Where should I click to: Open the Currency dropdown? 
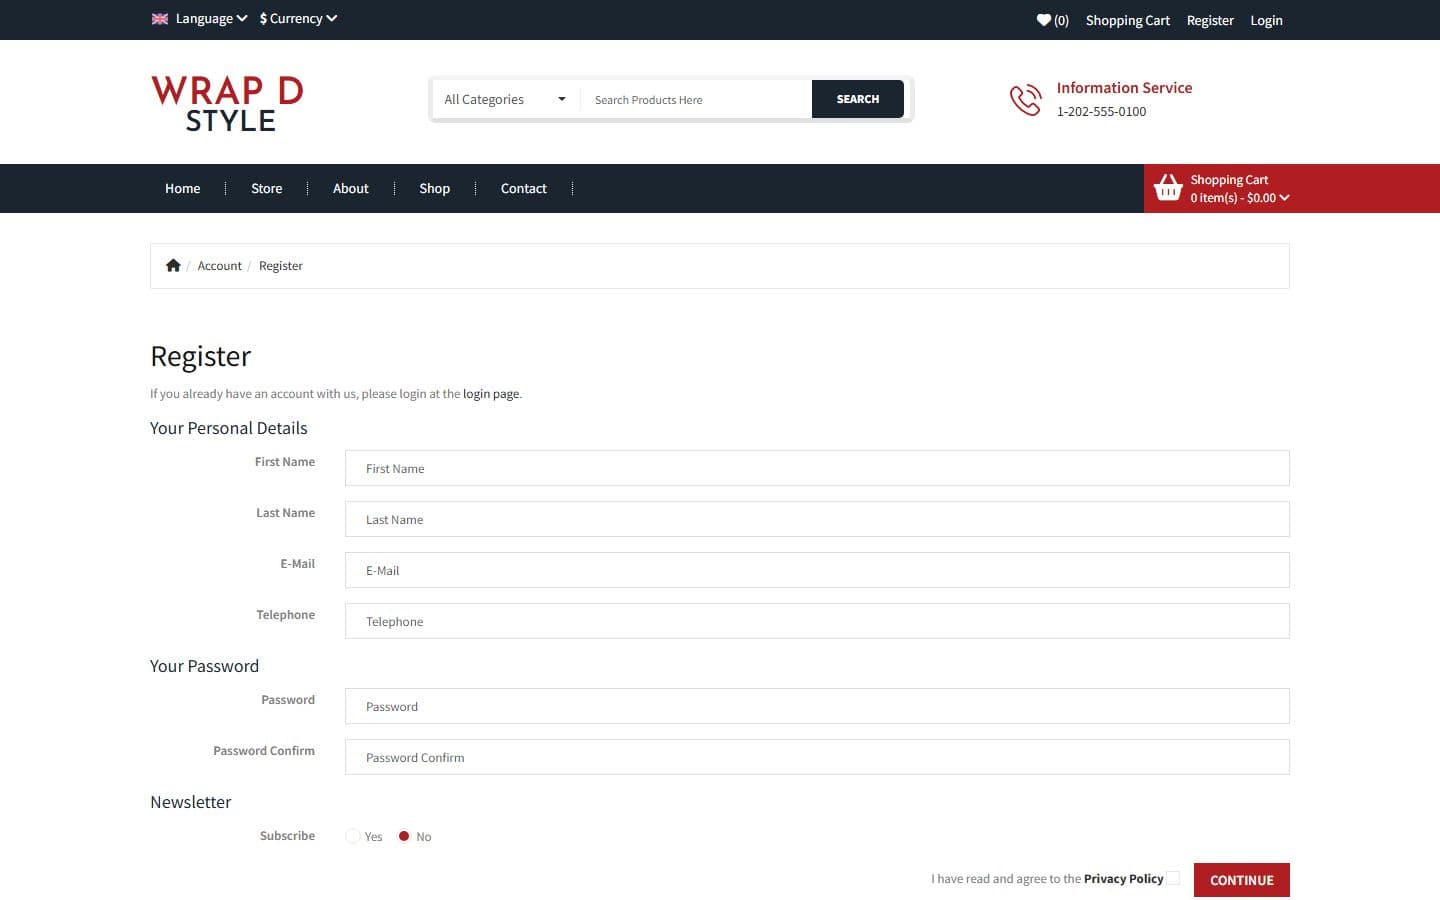[x=298, y=18]
